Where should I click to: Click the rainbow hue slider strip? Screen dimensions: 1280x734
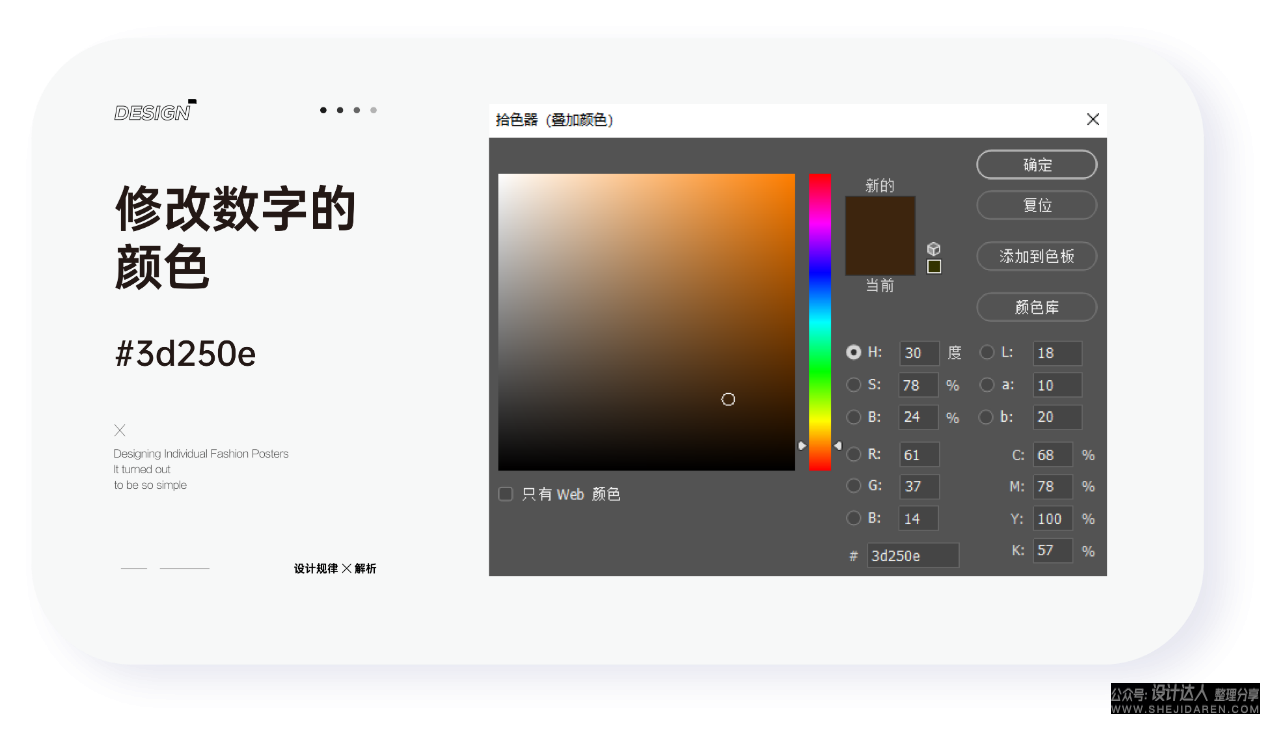point(820,322)
